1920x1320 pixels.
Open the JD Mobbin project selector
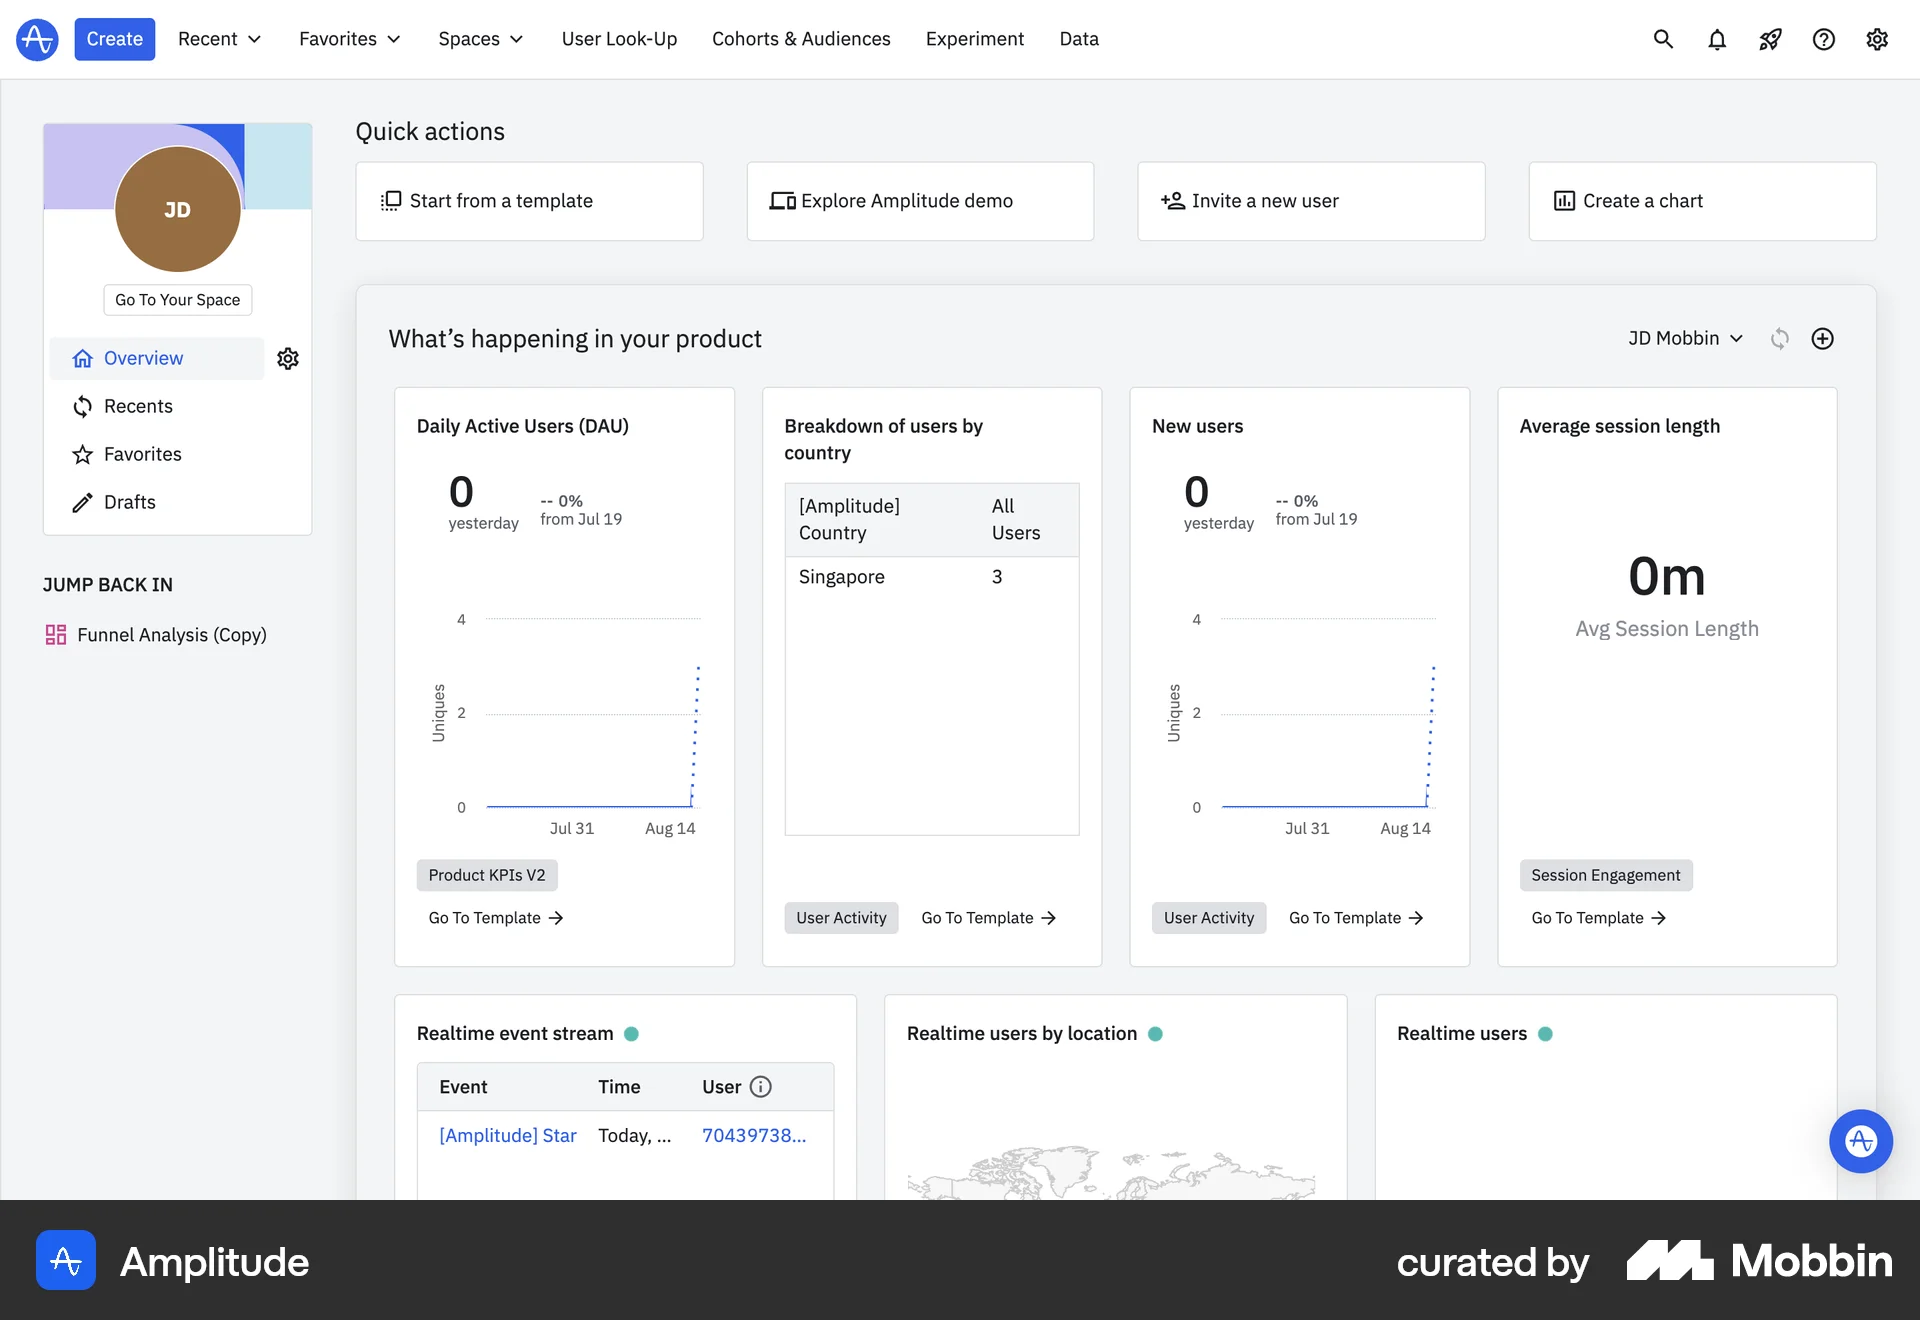pos(1685,339)
